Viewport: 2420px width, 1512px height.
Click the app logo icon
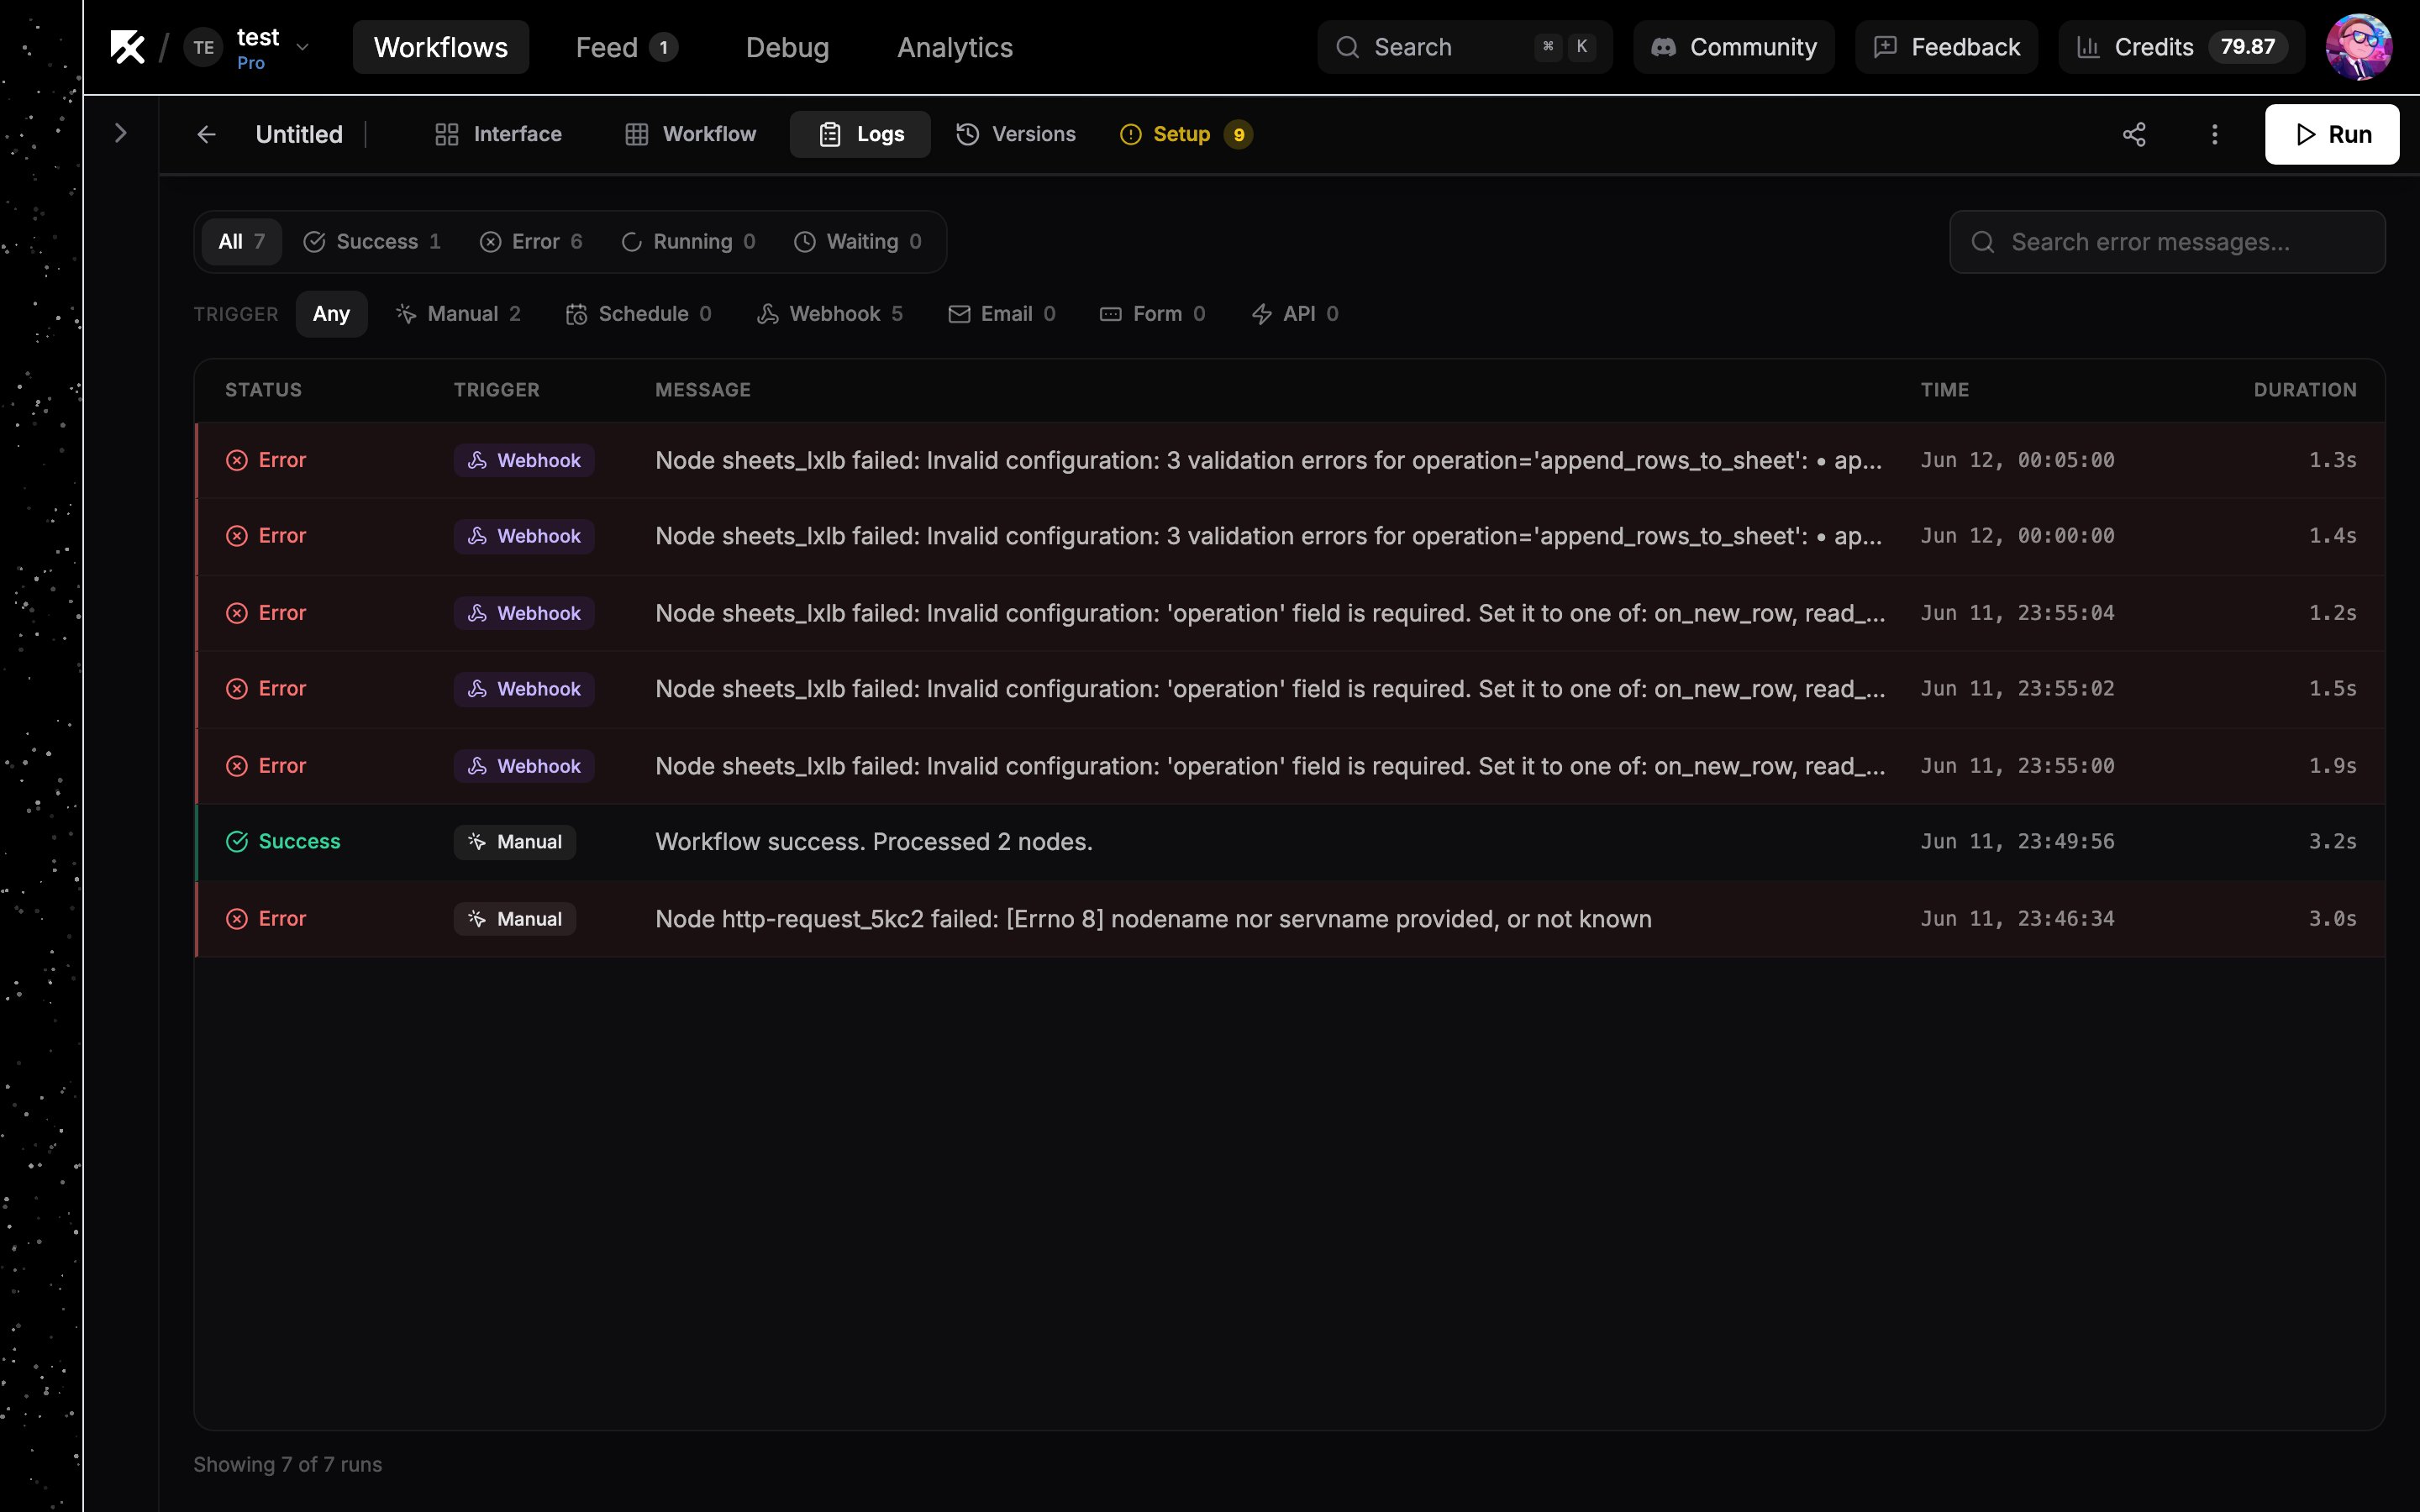click(127, 47)
